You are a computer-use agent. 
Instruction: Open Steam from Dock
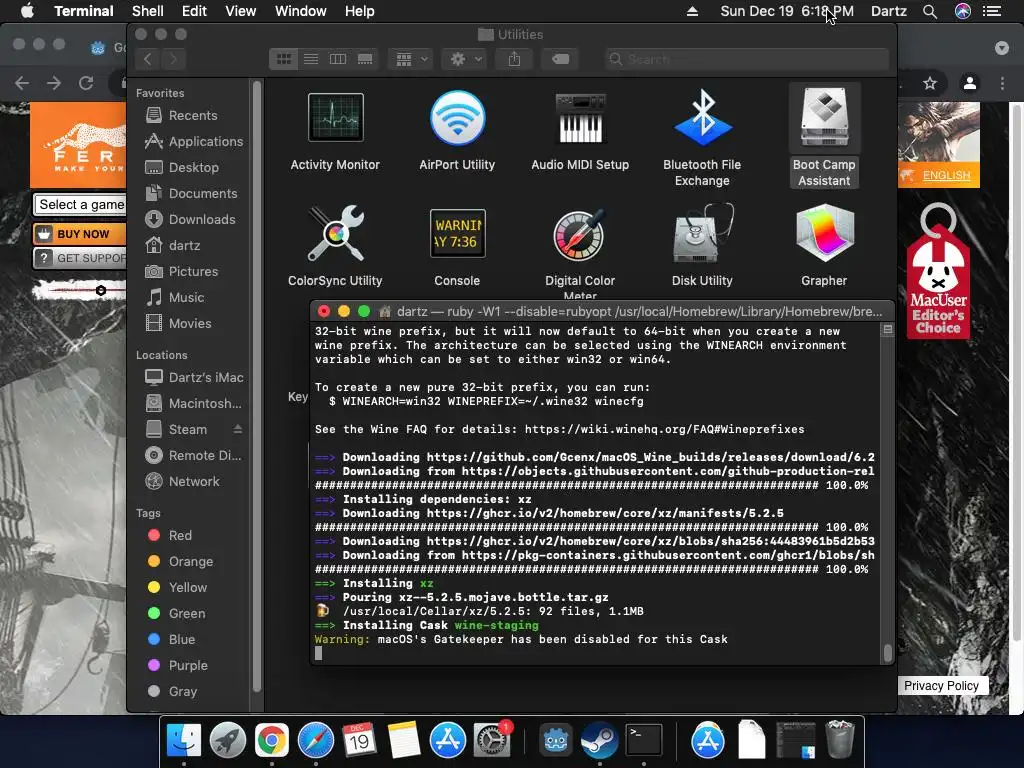600,740
